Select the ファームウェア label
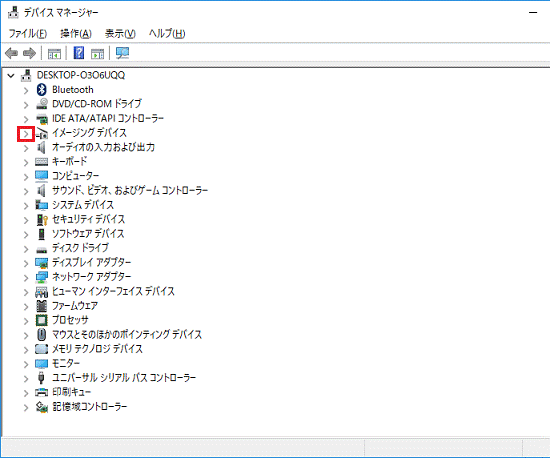Viewport: 550px width, 458px height. (x=75, y=306)
